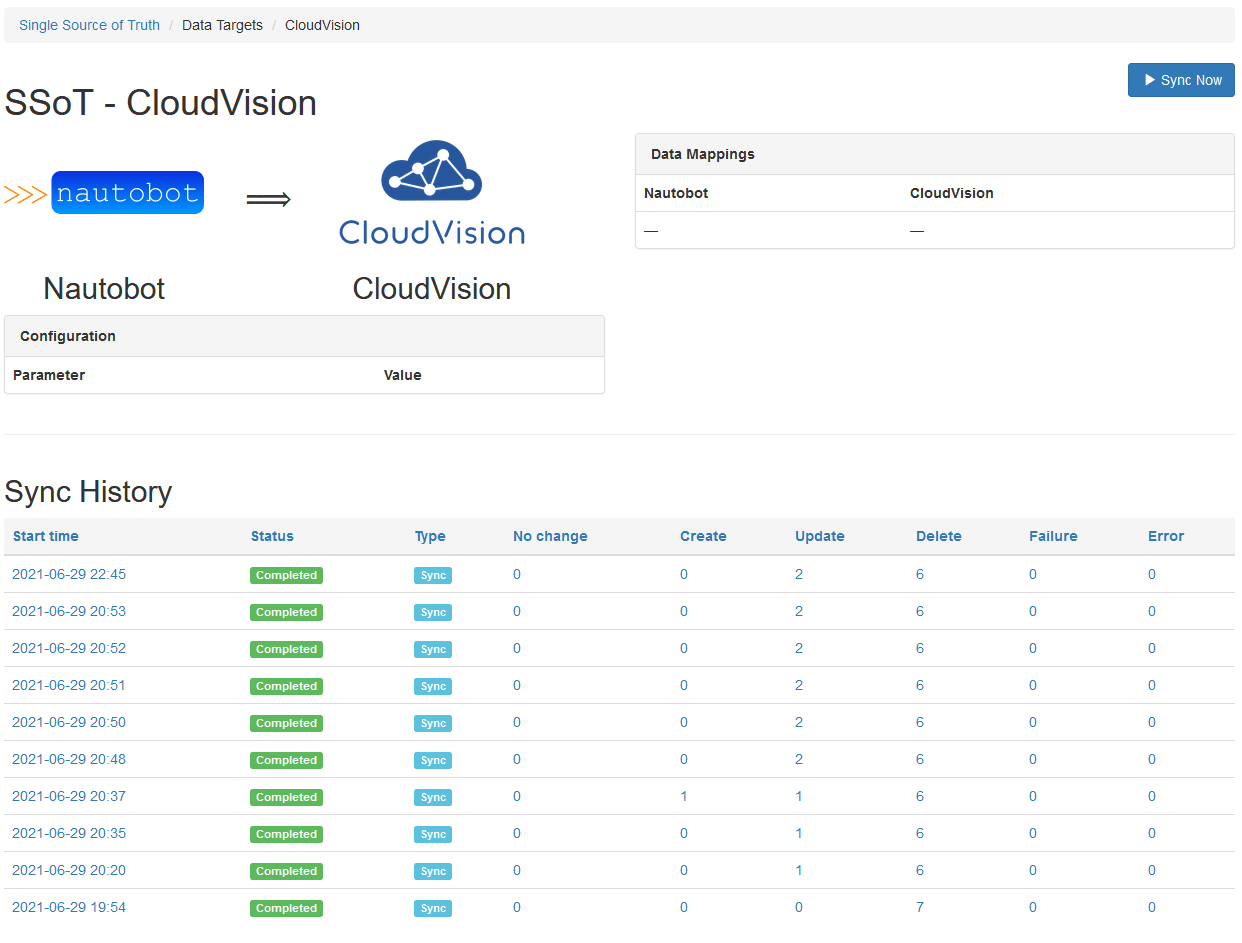The height and width of the screenshot is (943, 1242).
Task: Open the 2021-06-29 20:52 sync entry
Action: coord(69,648)
